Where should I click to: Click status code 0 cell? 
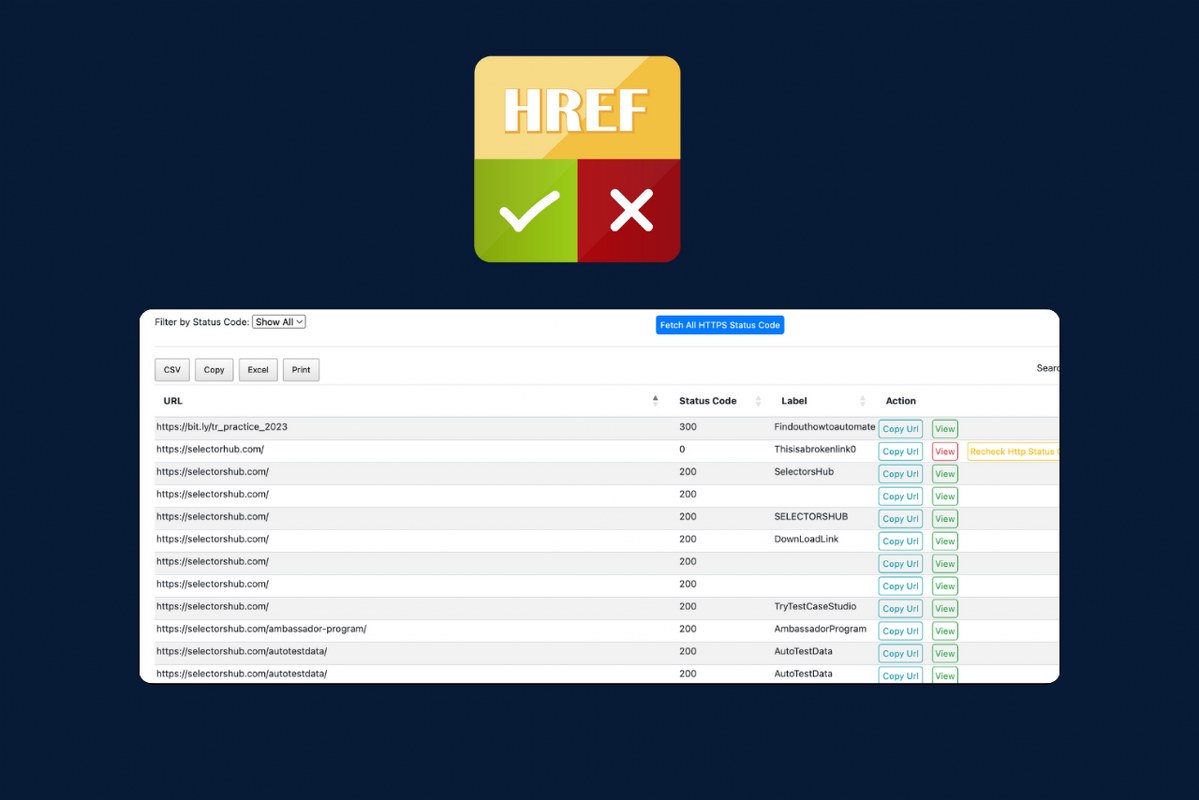coord(682,449)
